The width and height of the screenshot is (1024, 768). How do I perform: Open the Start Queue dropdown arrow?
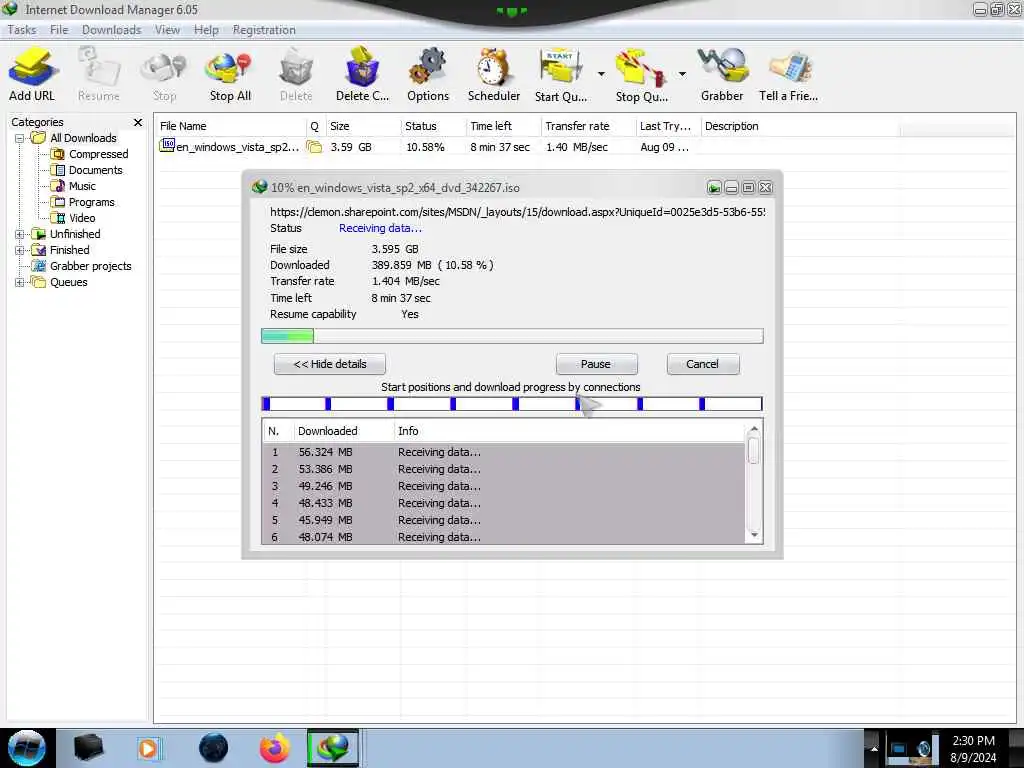601,74
